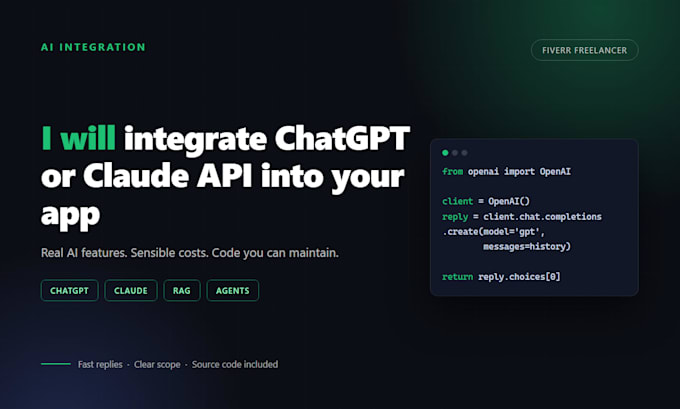Click the 'or Claude API into your' line

pyautogui.click(x=222, y=177)
